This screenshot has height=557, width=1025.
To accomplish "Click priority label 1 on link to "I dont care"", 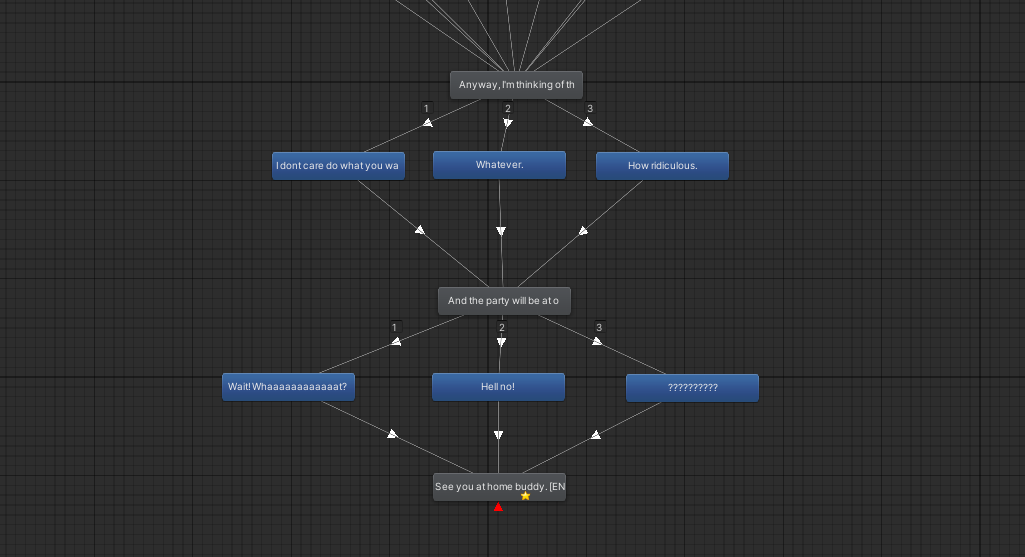I will click(426, 108).
